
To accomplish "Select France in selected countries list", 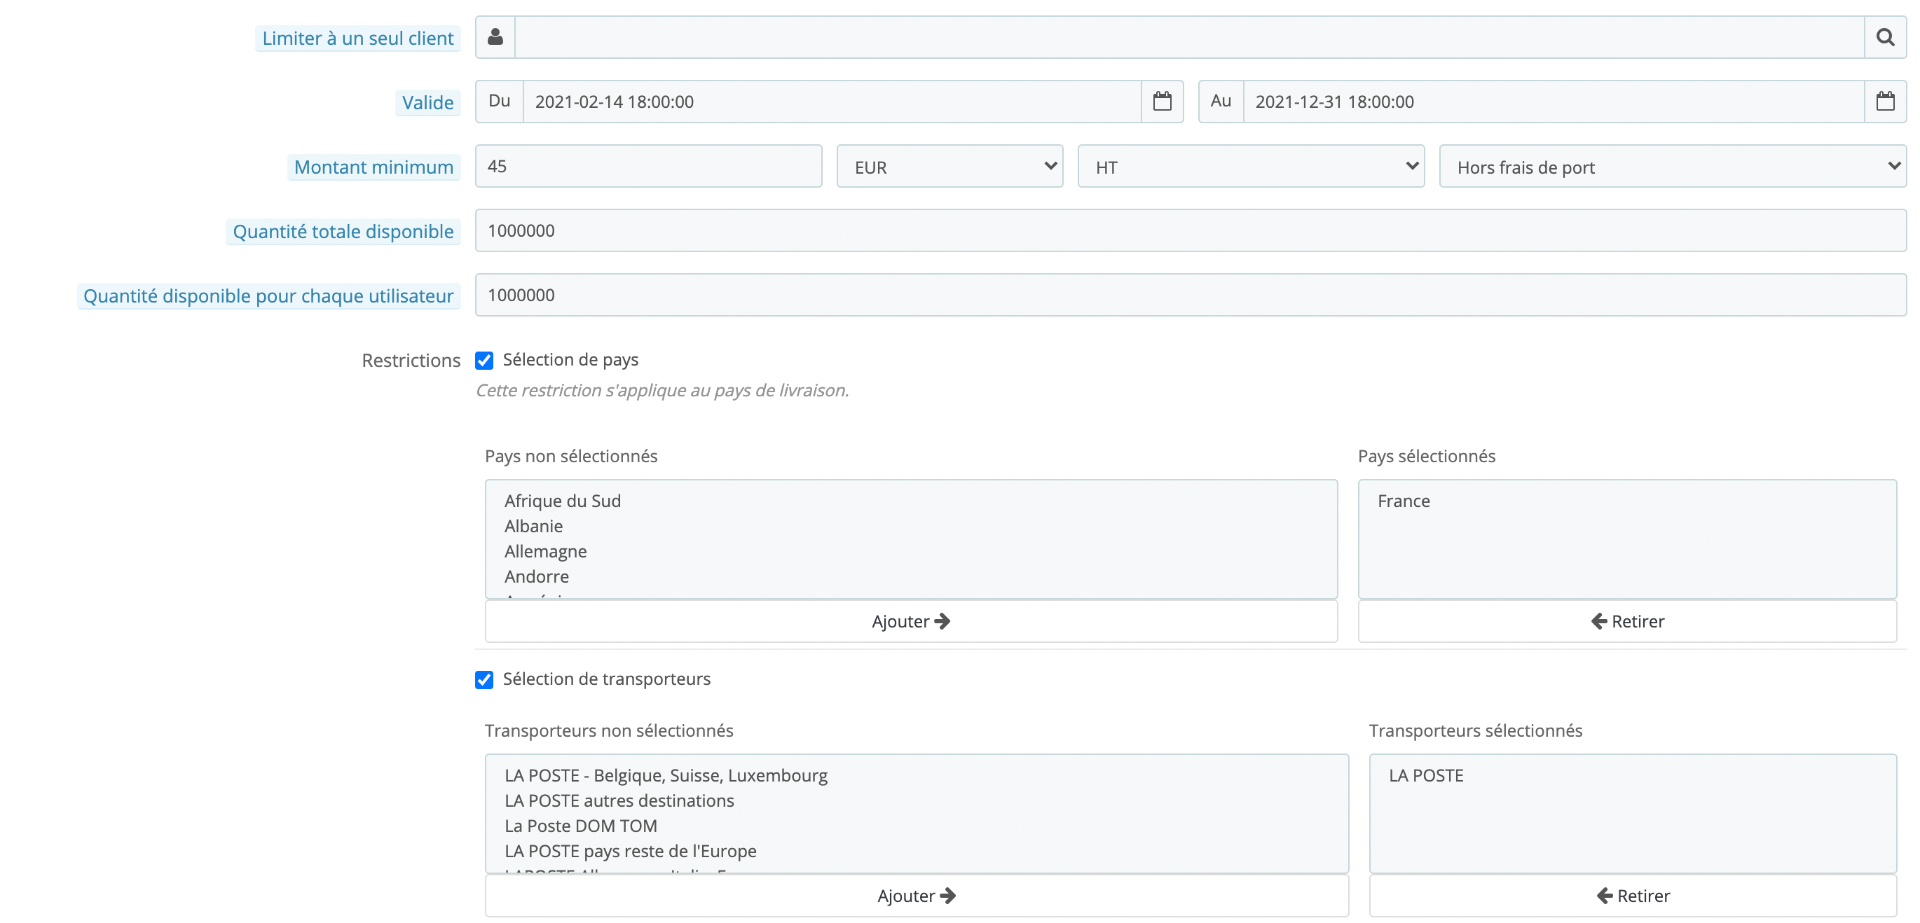I will [1404, 502].
